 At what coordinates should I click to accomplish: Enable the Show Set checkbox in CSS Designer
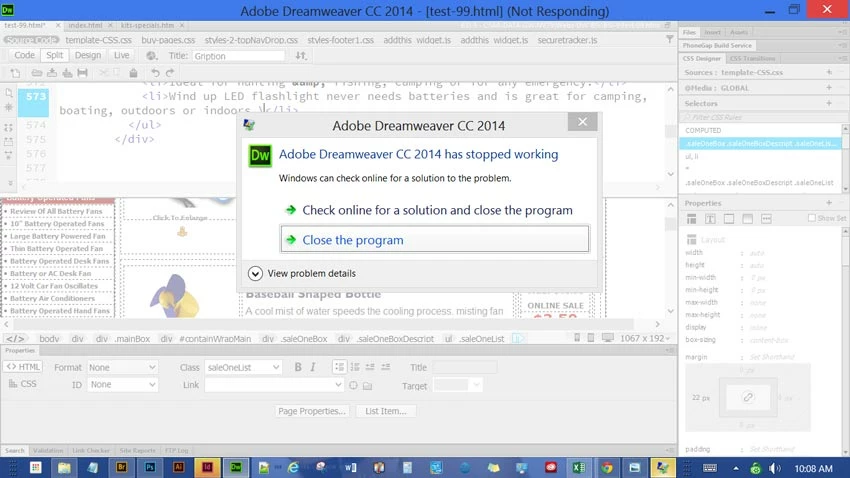click(812, 218)
